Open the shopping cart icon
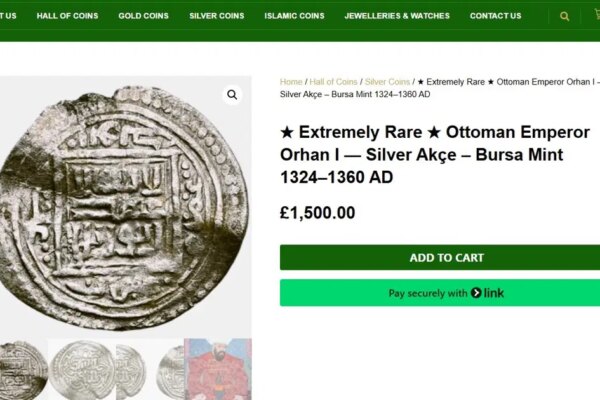 pyautogui.click(x=597, y=15)
